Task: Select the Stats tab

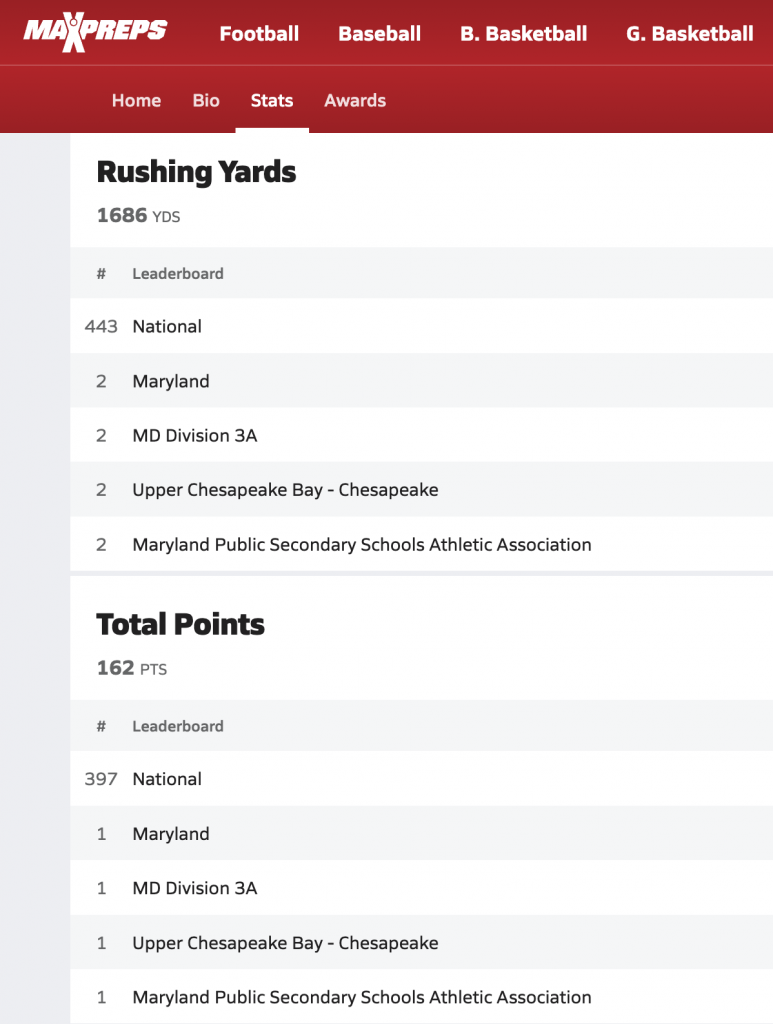Action: click(272, 100)
